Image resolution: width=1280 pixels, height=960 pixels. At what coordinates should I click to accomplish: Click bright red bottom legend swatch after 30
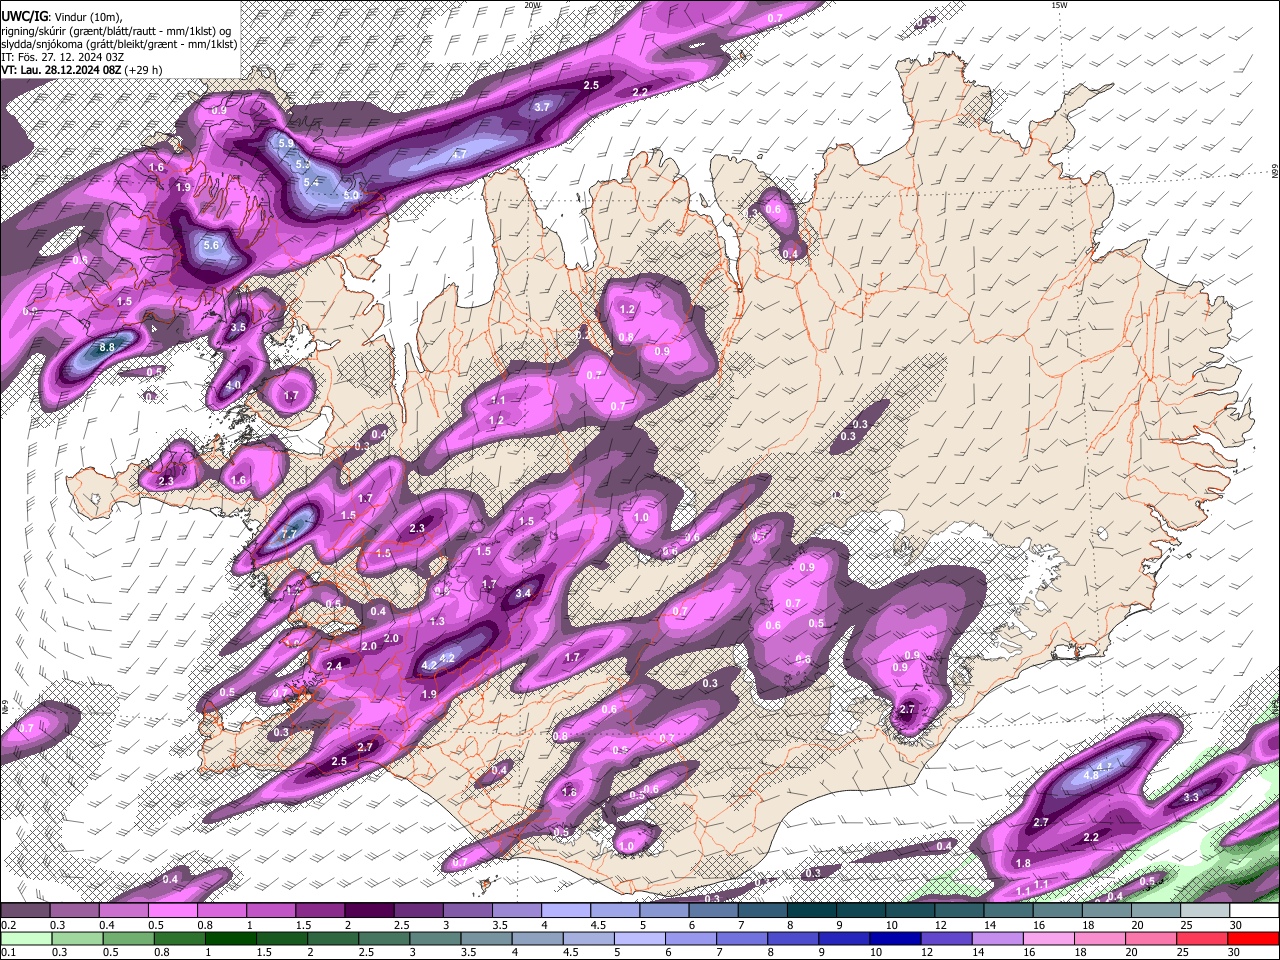click(1252, 938)
